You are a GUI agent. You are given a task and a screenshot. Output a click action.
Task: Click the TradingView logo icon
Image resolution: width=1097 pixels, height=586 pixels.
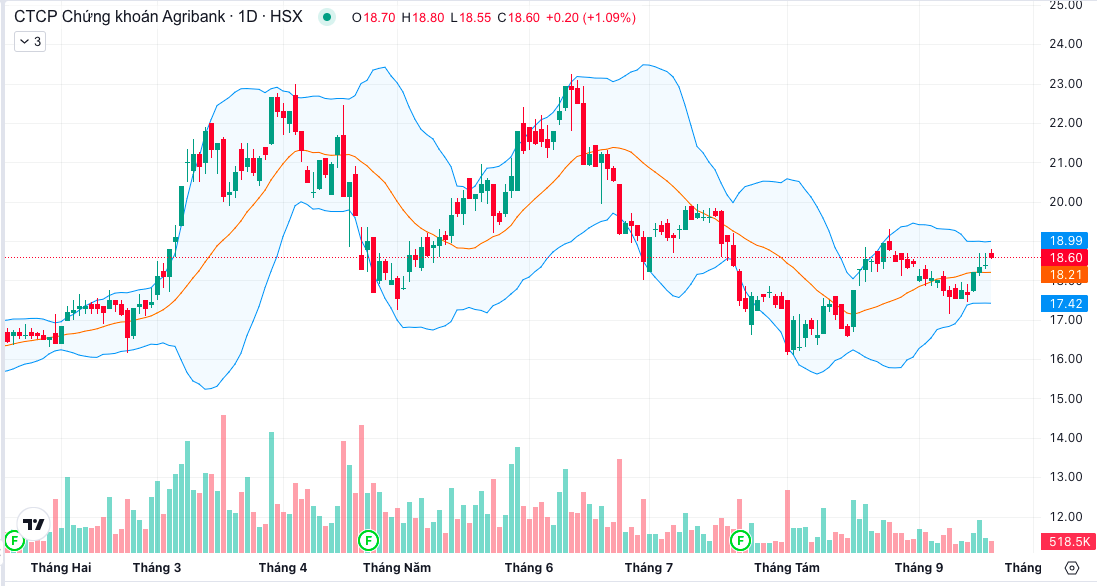coord(34,525)
